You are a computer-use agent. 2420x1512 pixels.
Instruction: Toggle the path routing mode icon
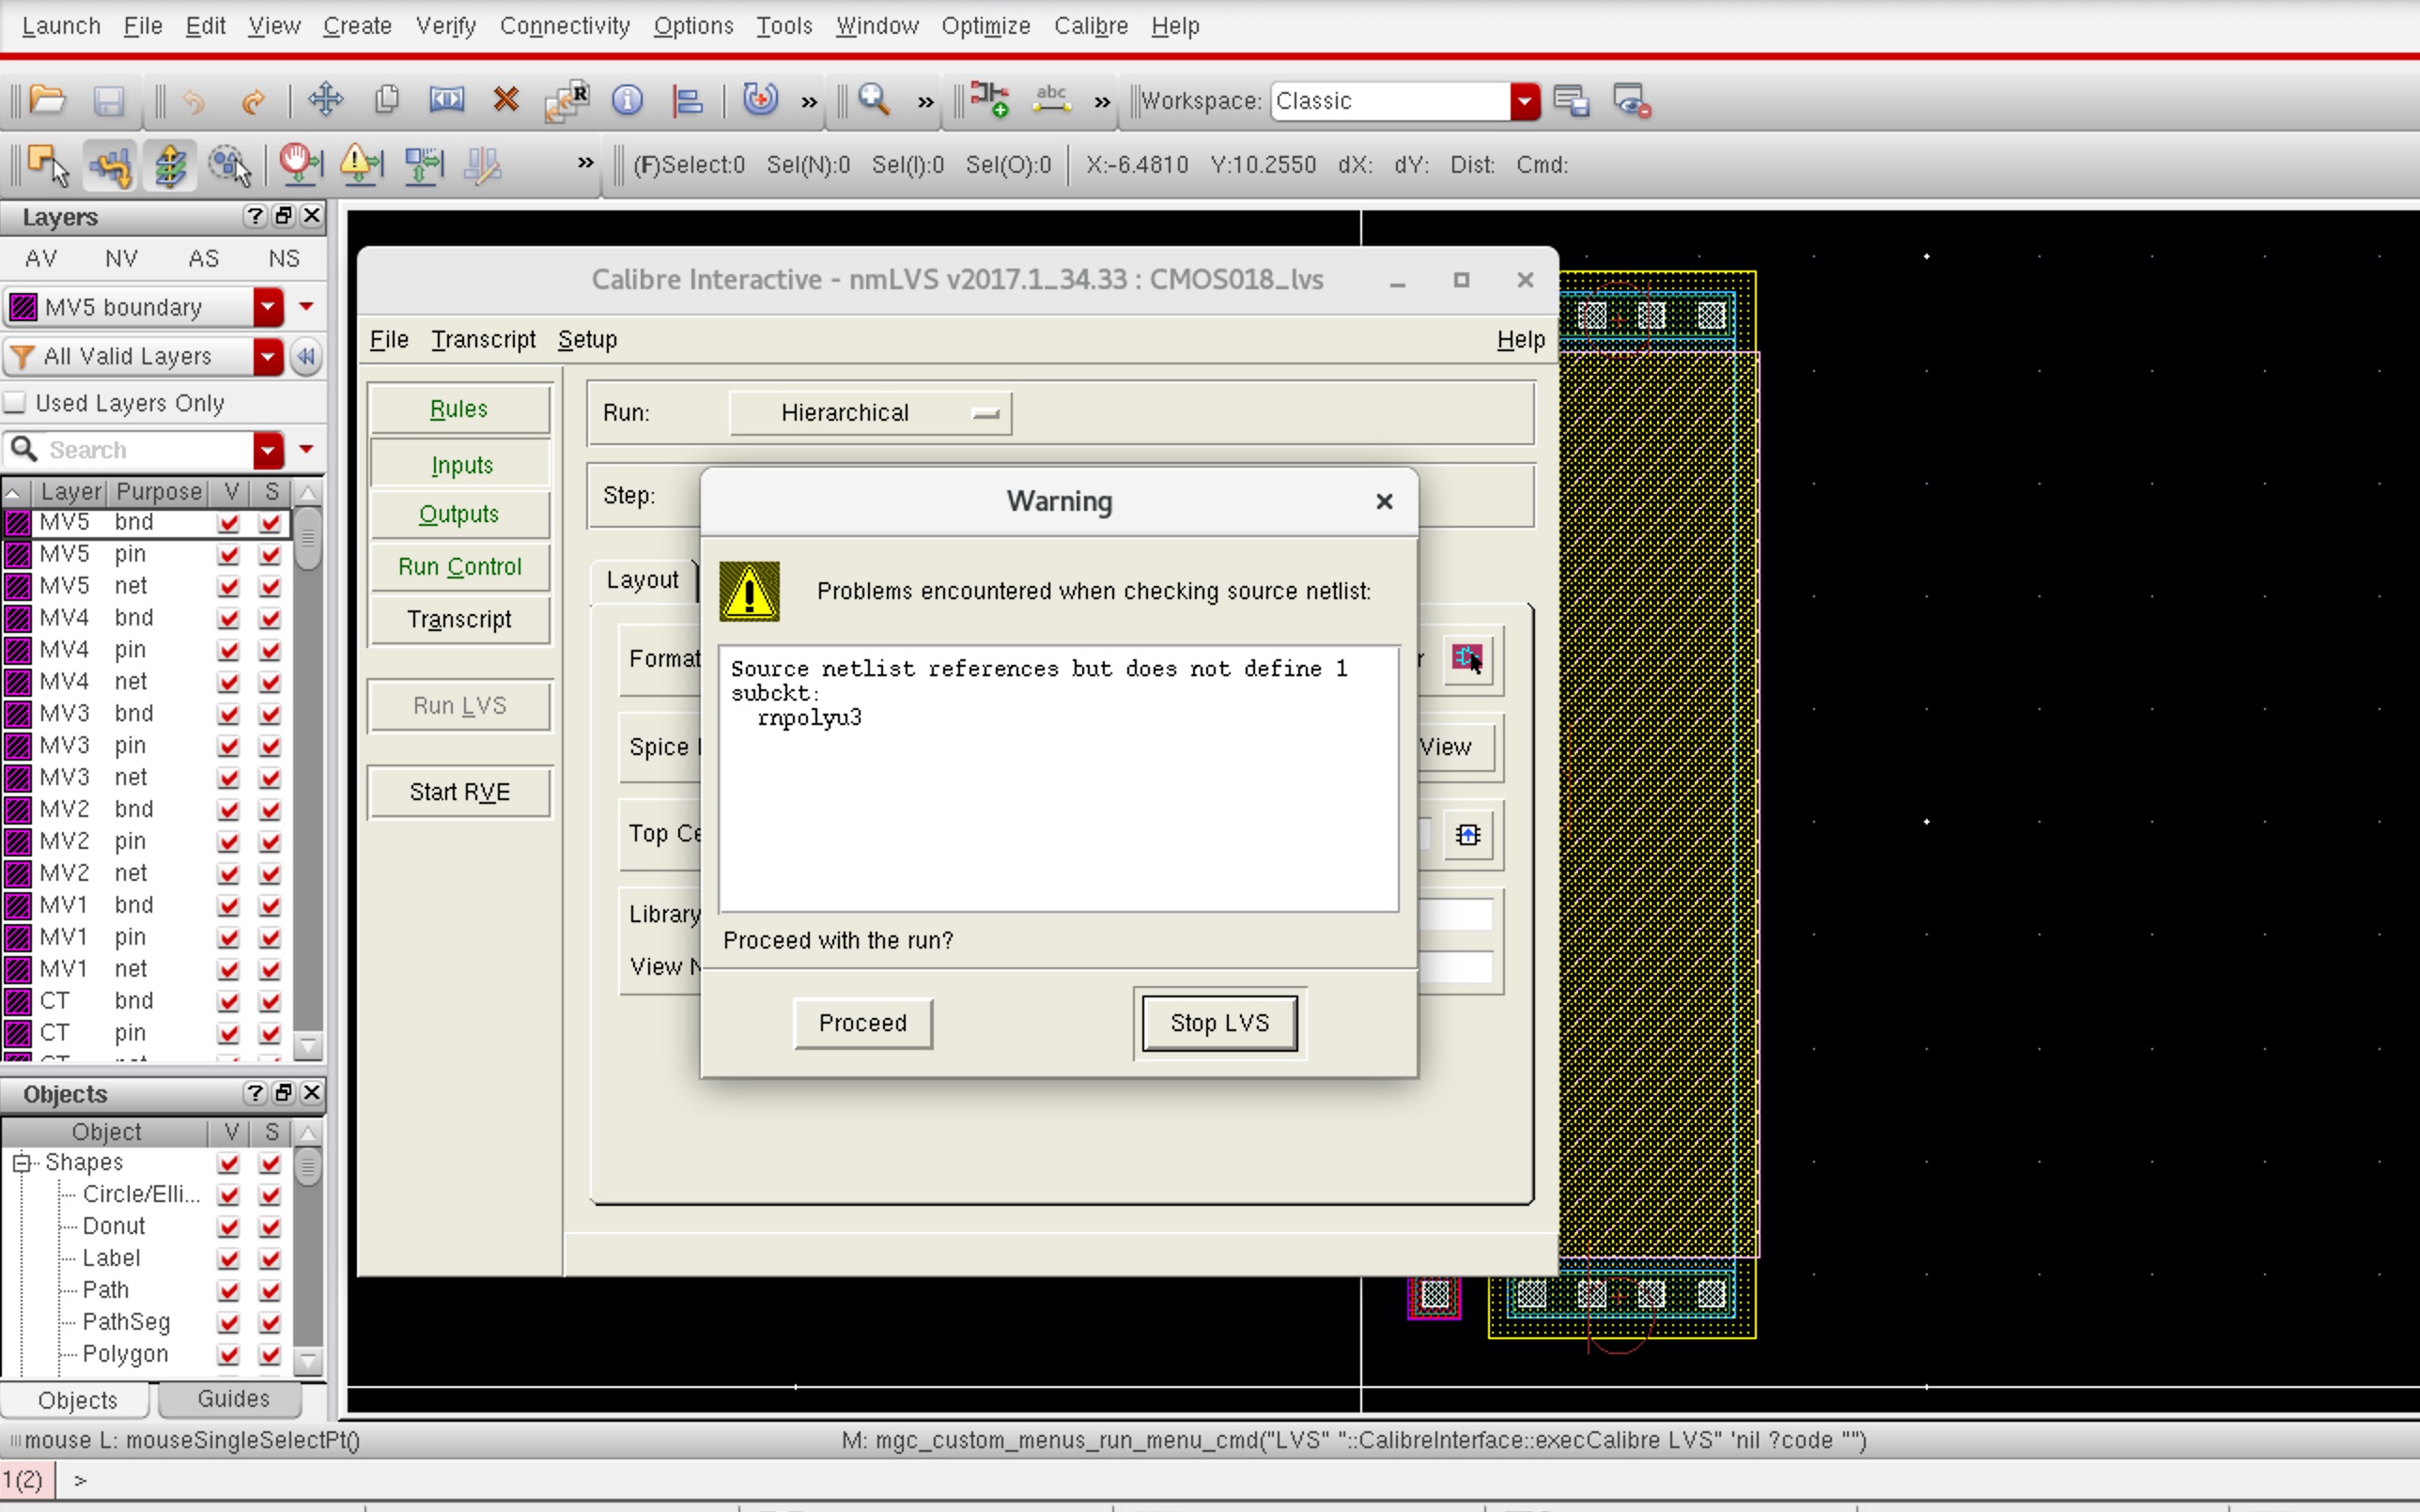point(110,165)
